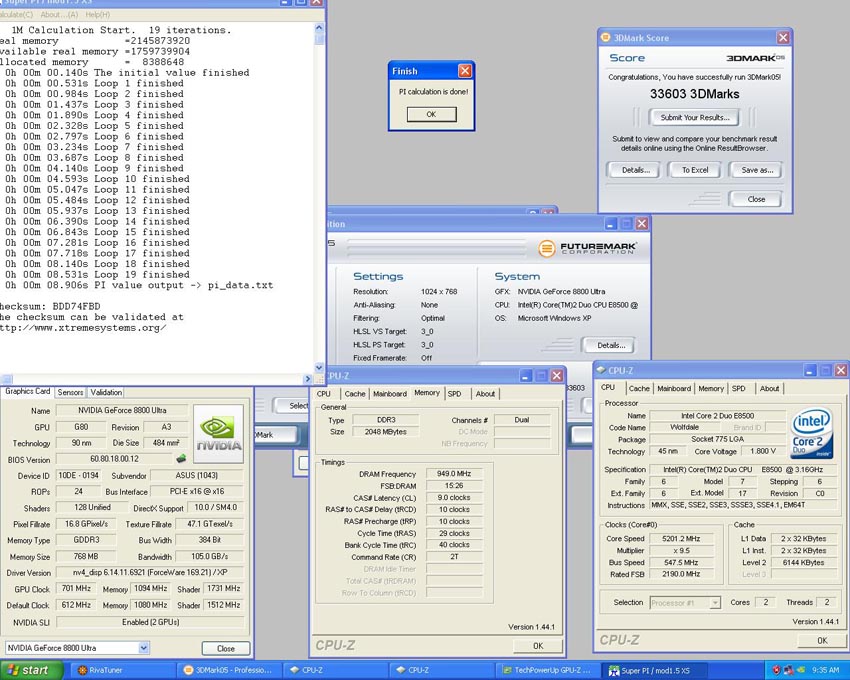
Task: Select the Graphics Card tab in GPU-Z
Action: coord(28,391)
